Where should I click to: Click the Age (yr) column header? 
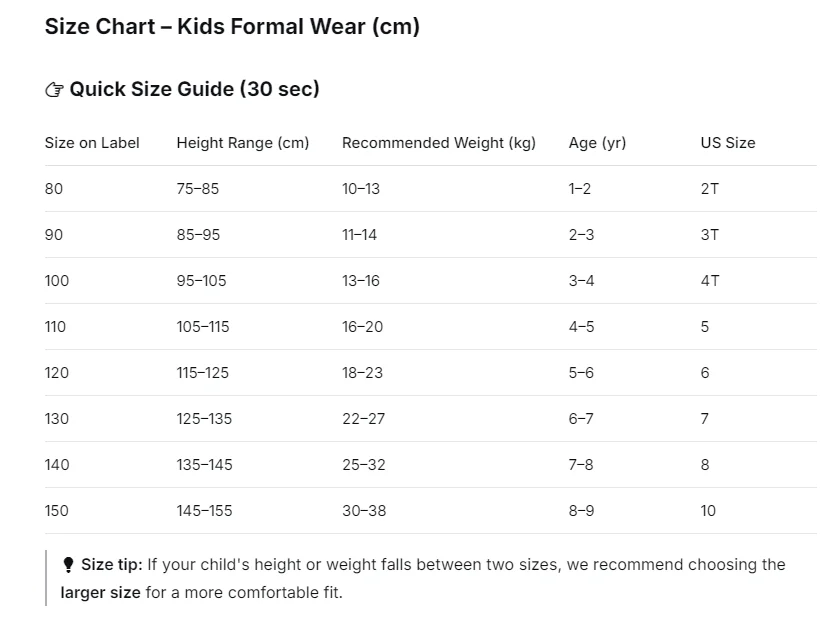(597, 143)
